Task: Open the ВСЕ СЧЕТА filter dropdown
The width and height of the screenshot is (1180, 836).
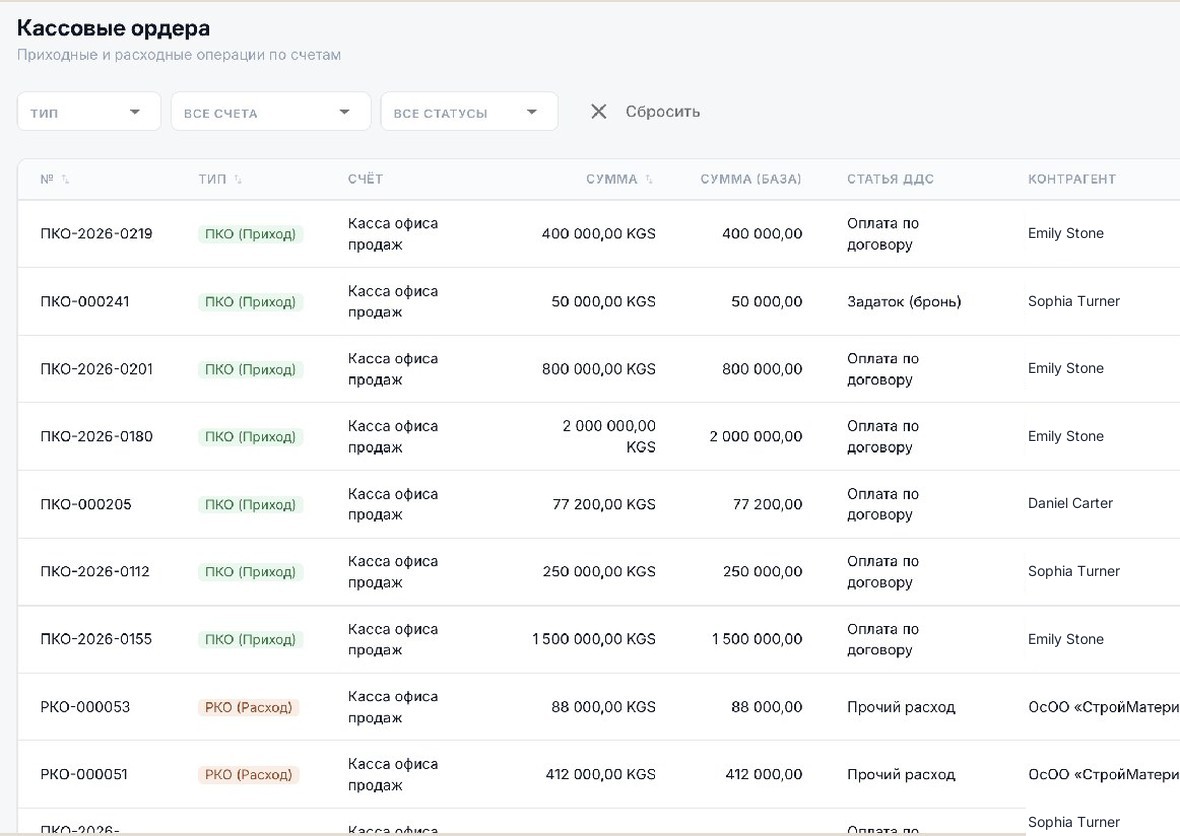Action: (271, 111)
